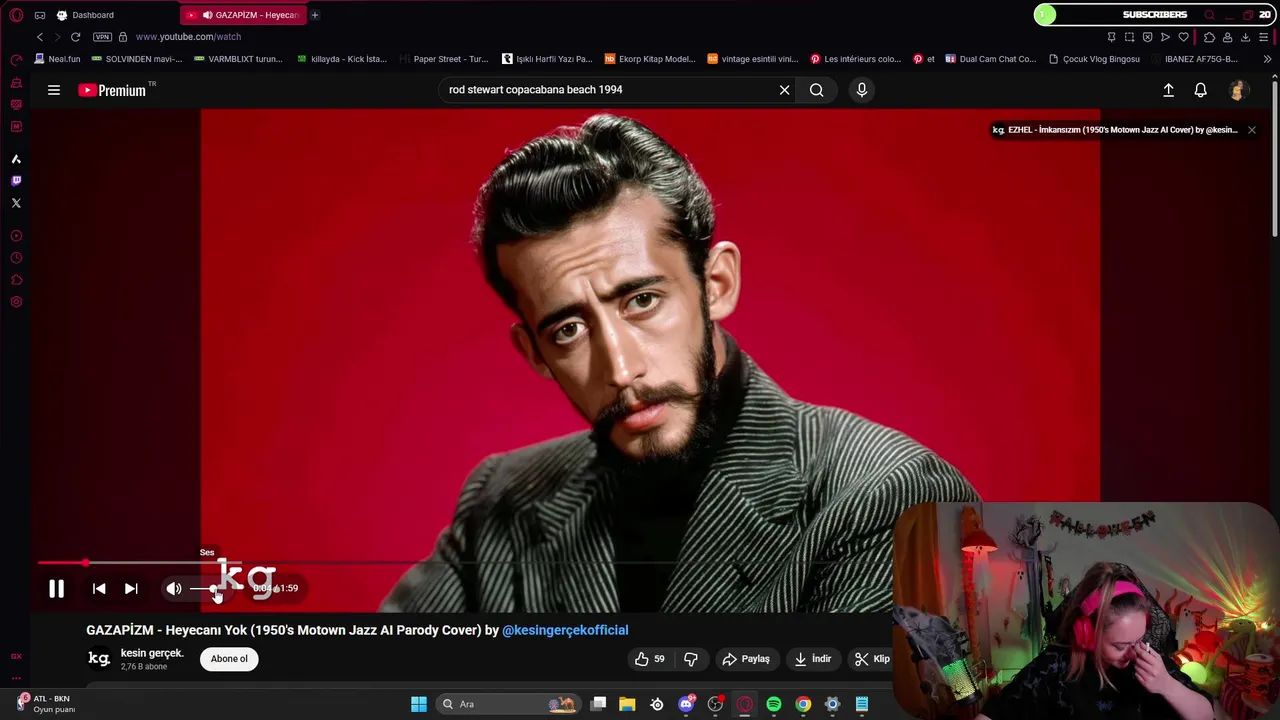Open the Opera easy setup menu icon
This screenshot has height=720, width=1280.
[1264, 37]
